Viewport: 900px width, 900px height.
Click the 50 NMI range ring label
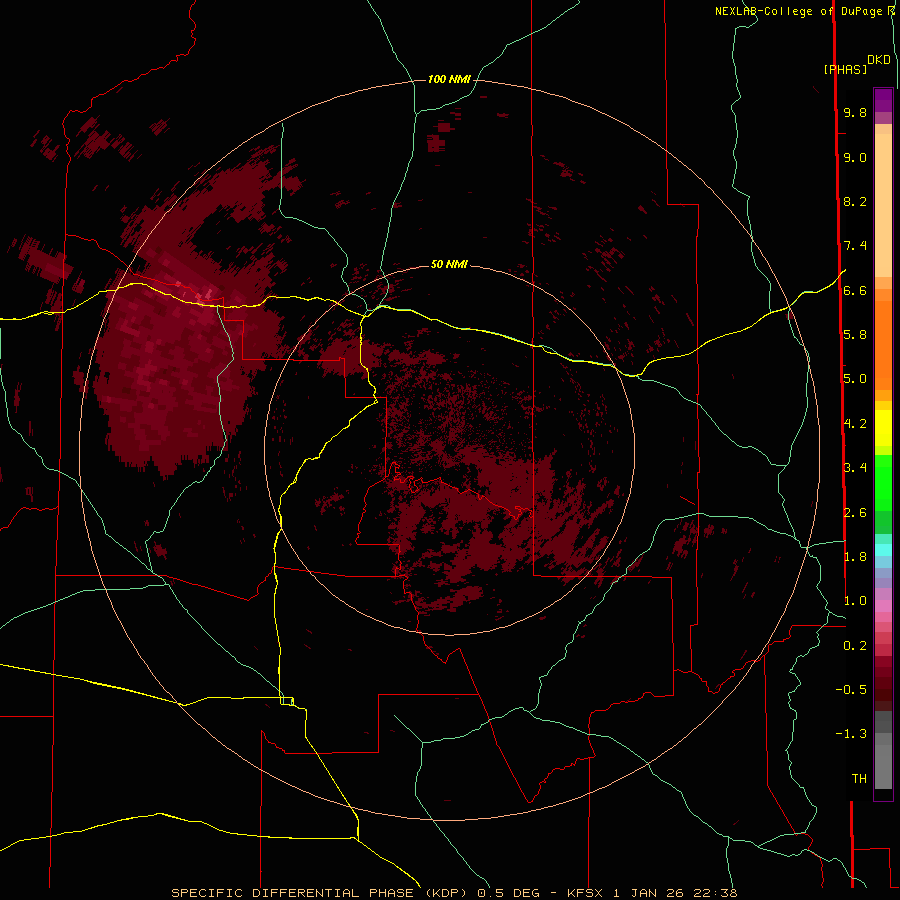click(449, 264)
